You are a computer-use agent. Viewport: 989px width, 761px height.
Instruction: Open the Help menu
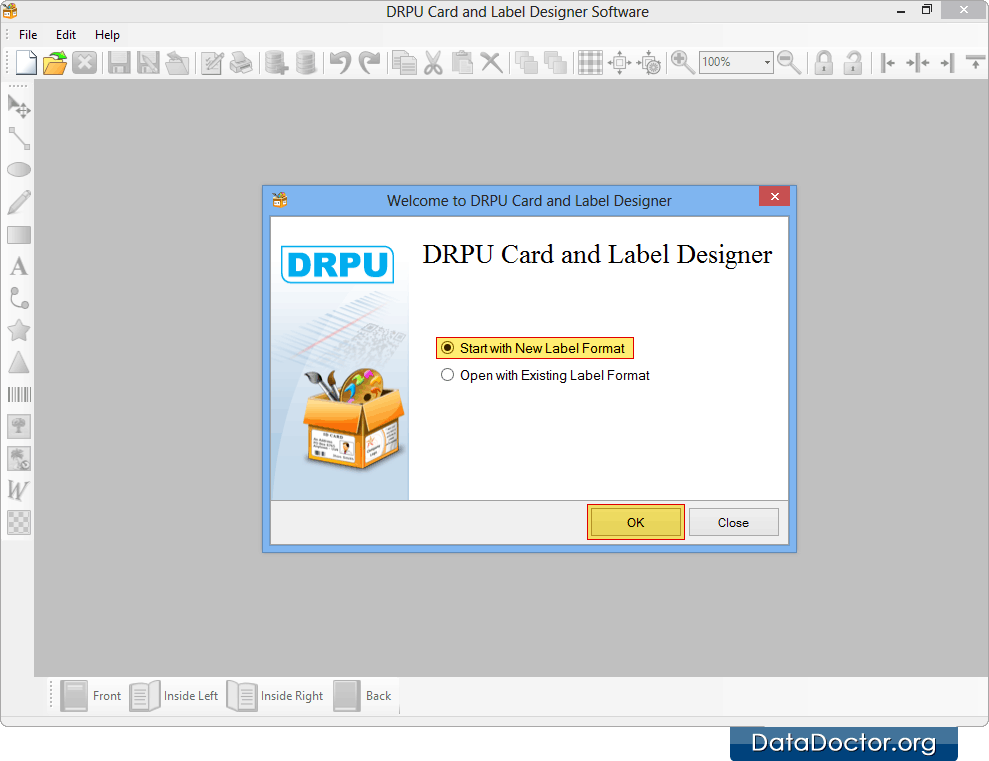tap(107, 35)
